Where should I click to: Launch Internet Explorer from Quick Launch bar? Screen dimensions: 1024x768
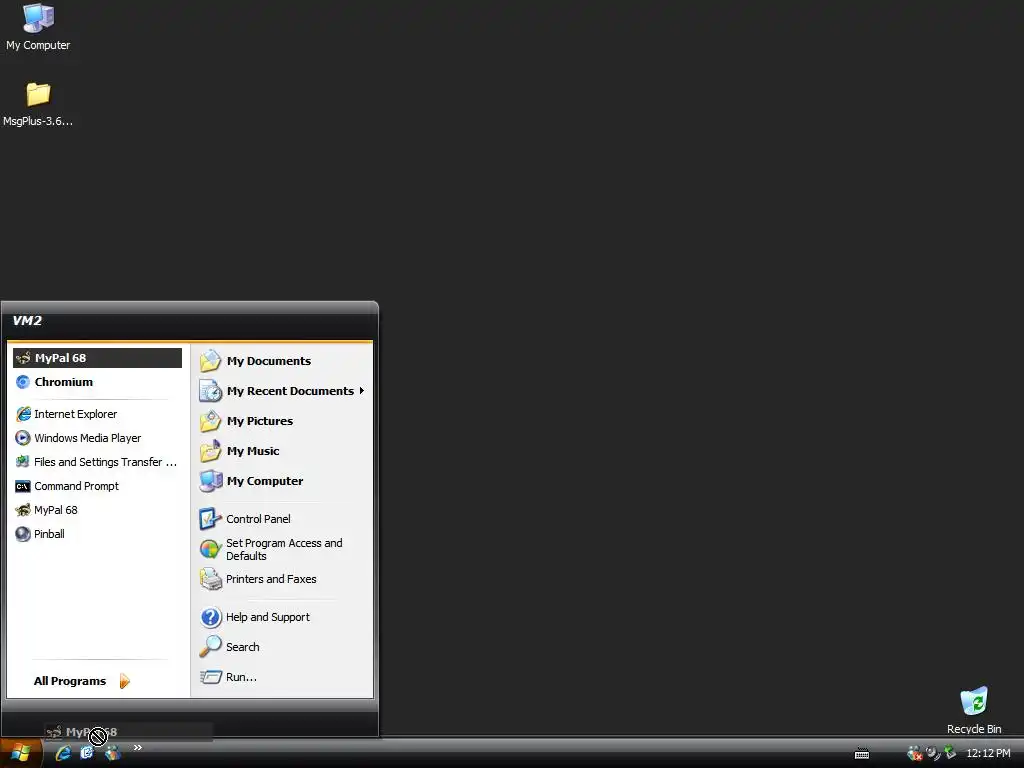pyautogui.click(x=63, y=753)
